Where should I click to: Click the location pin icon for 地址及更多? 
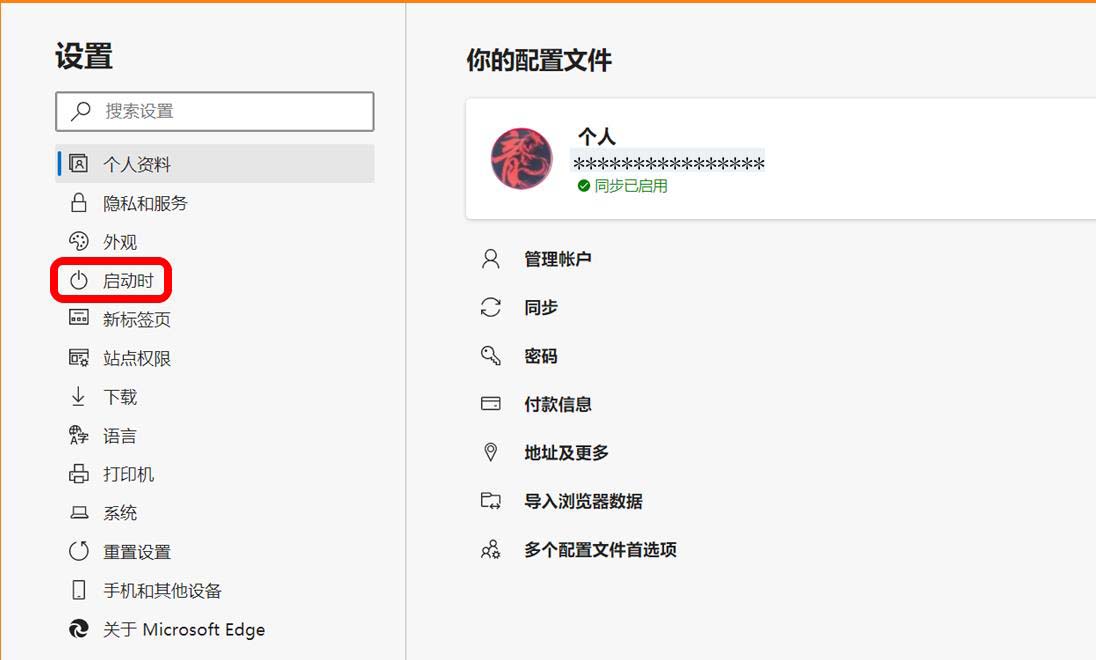point(490,452)
